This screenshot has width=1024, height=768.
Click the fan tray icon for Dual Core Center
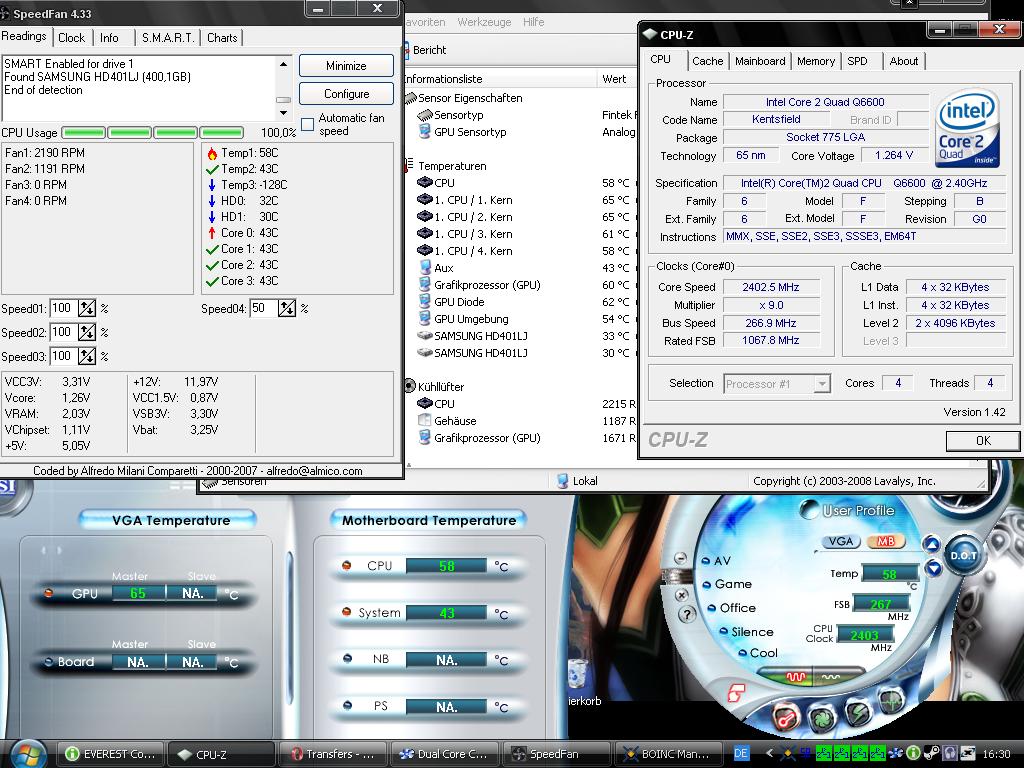pos(896,754)
